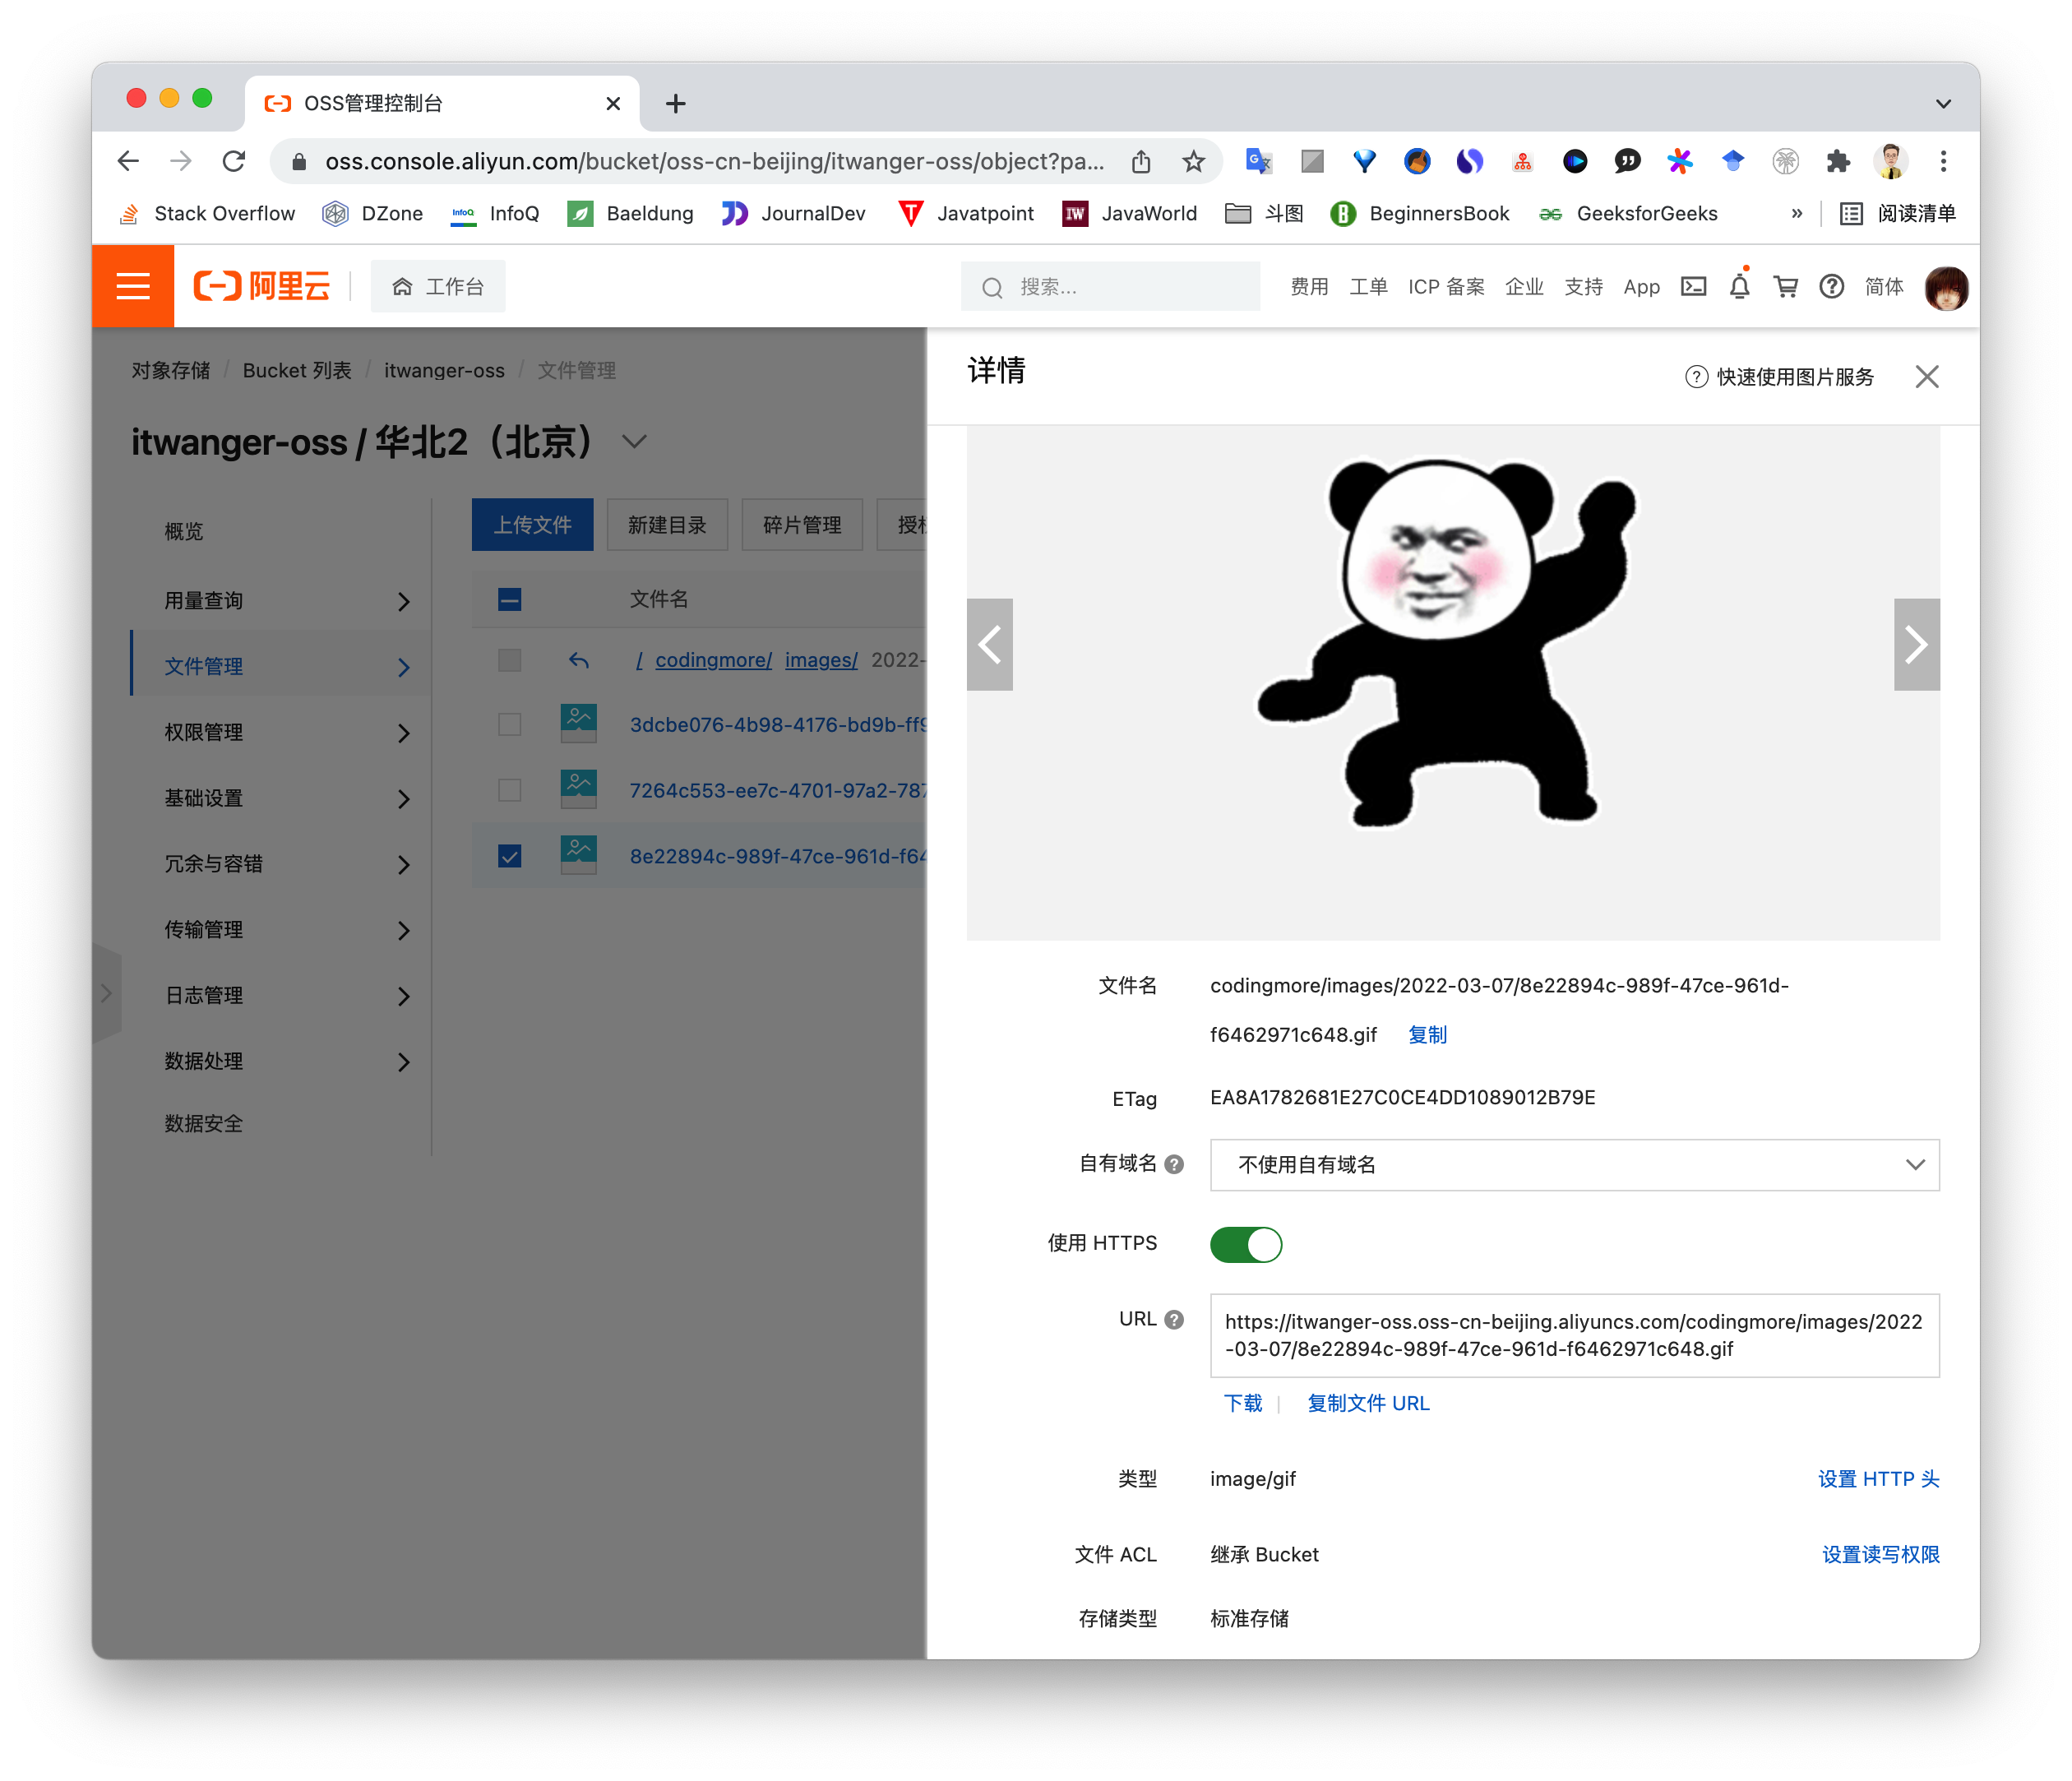The image size is (2072, 1781).
Task: Expand bucket region dropdown next to 华北2（北京）
Action: coord(635,442)
